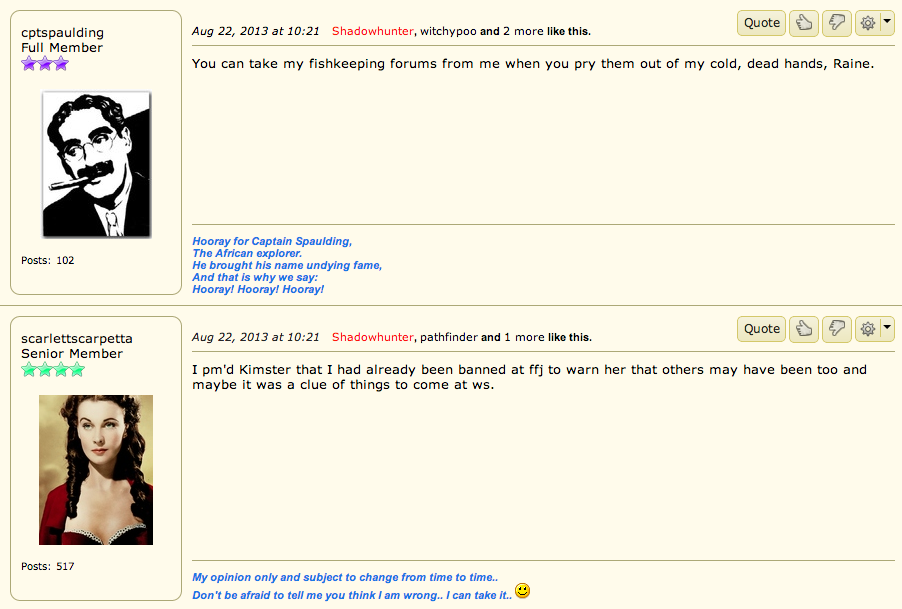
Task: Dislike cptspaulding's post with thumbs-down icon
Action: 836,23
